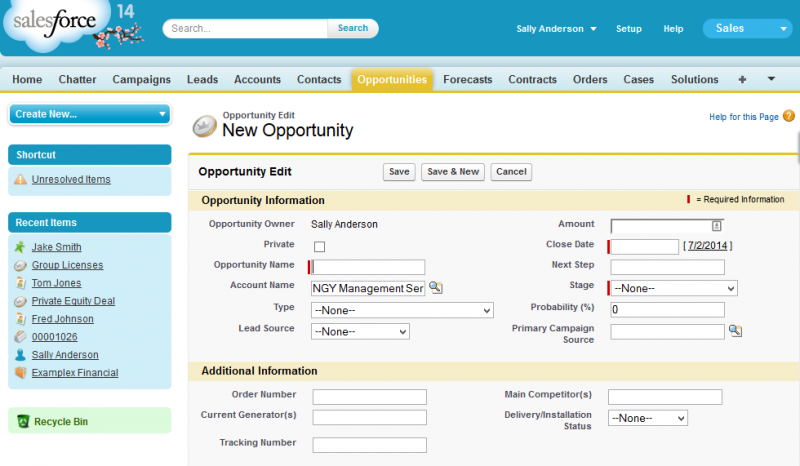Open the Leads tab
The width and height of the screenshot is (800, 466).
click(x=202, y=79)
